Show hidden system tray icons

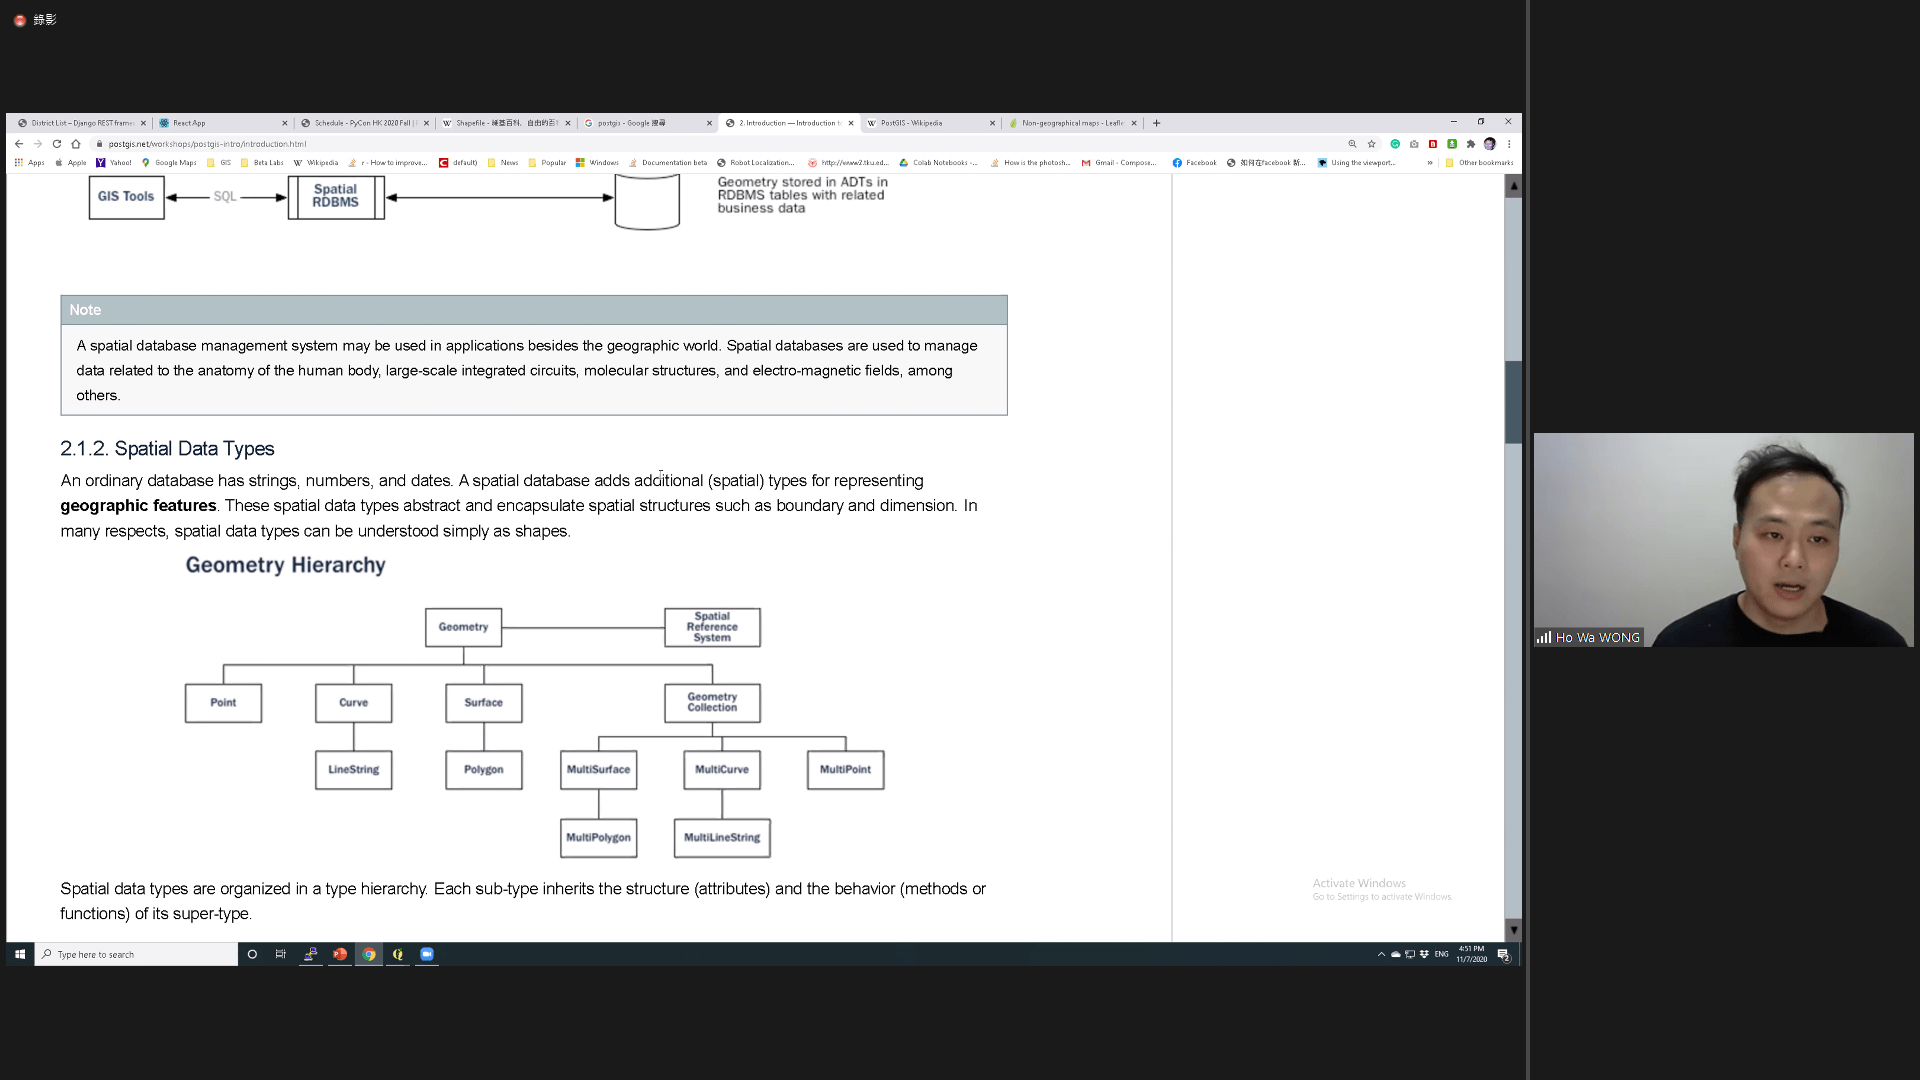(x=1381, y=954)
